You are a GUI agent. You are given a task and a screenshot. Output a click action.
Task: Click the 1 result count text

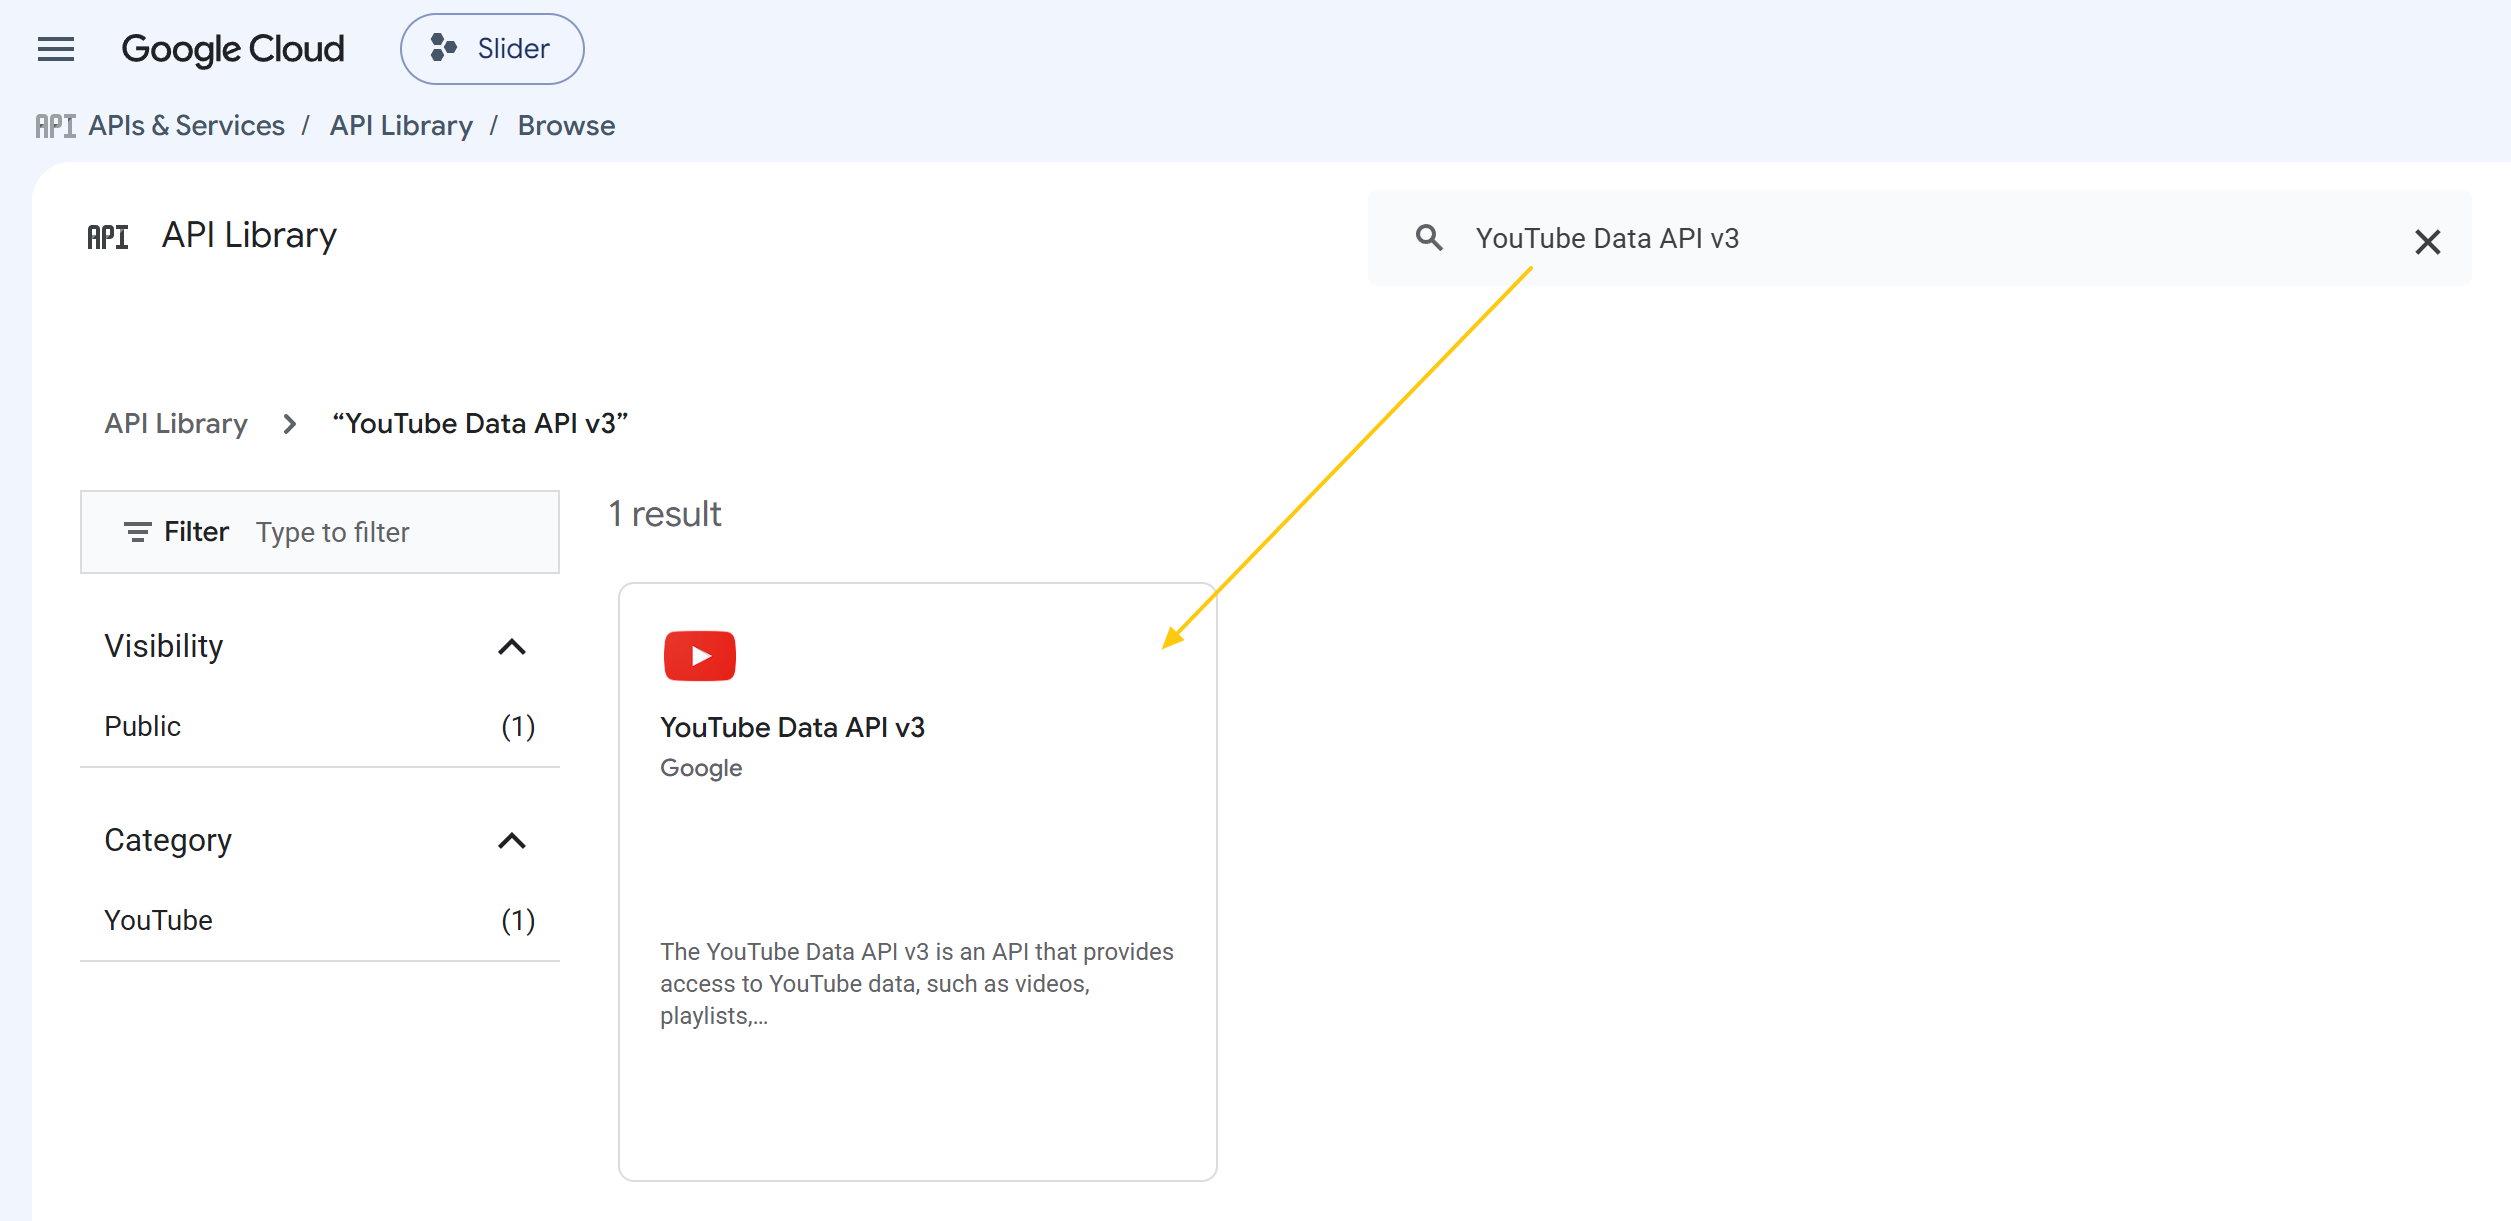665,514
